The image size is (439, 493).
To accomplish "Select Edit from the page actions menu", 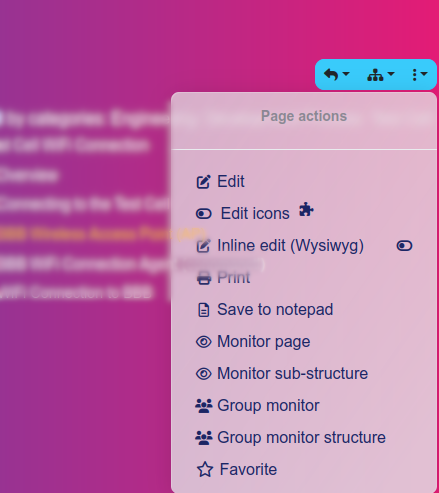I will pyautogui.click(x=231, y=182).
